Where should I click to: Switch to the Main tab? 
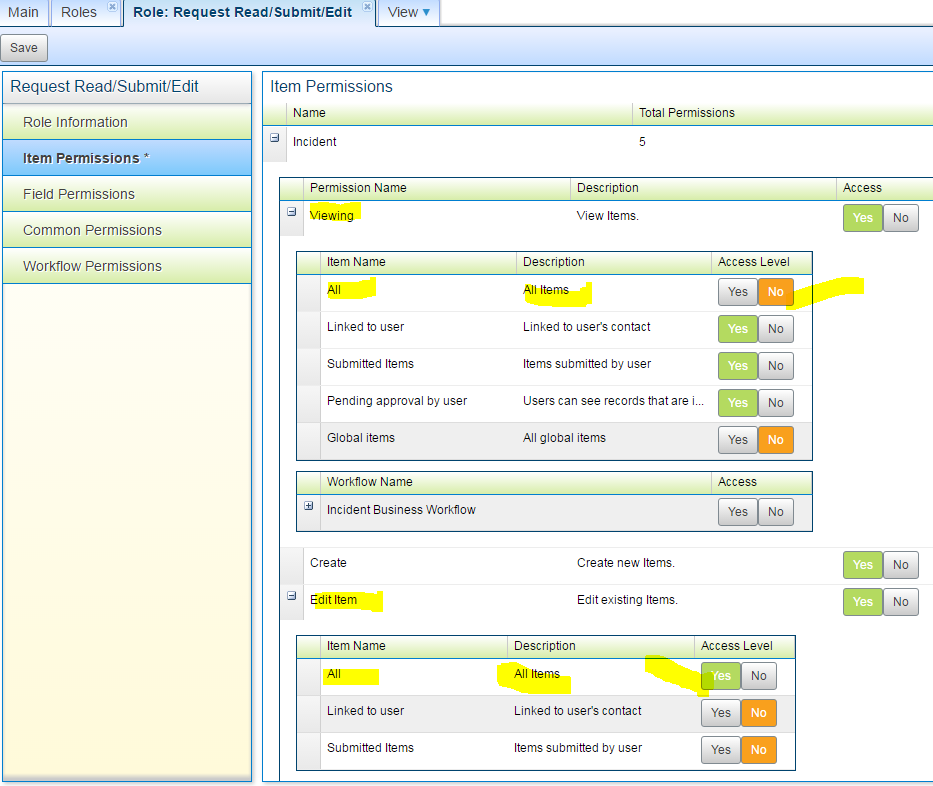click(x=23, y=12)
